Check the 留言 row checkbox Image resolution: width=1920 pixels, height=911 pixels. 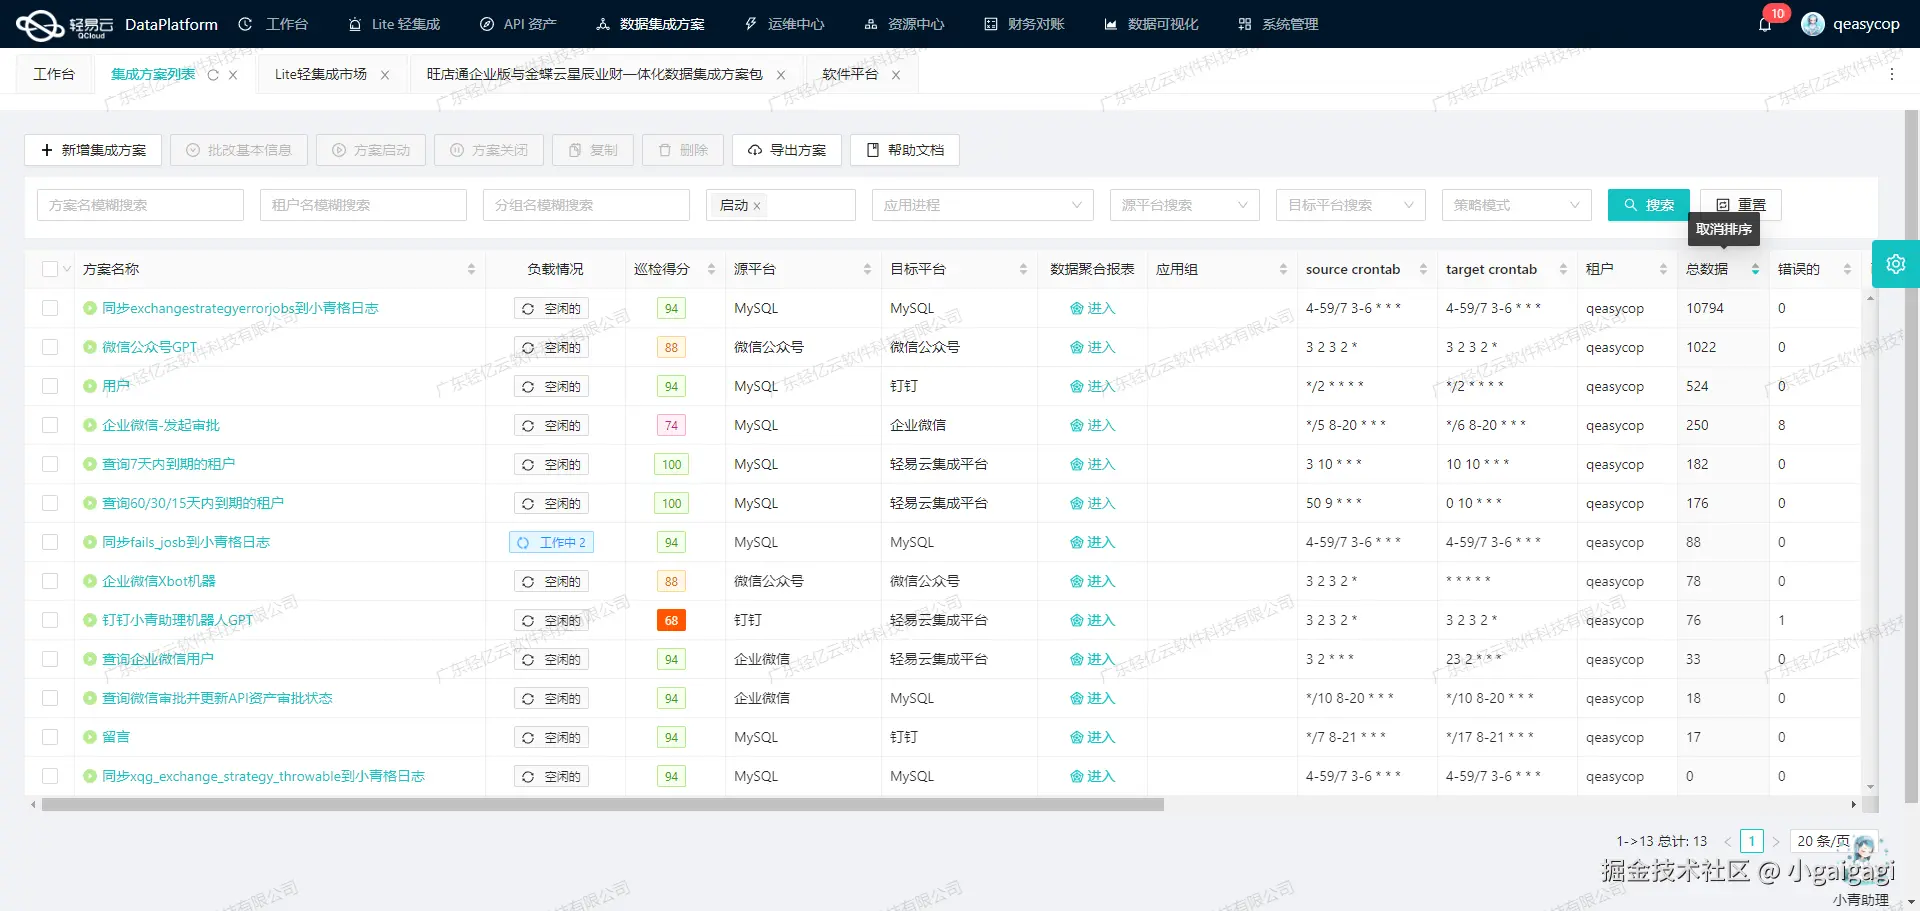50,737
